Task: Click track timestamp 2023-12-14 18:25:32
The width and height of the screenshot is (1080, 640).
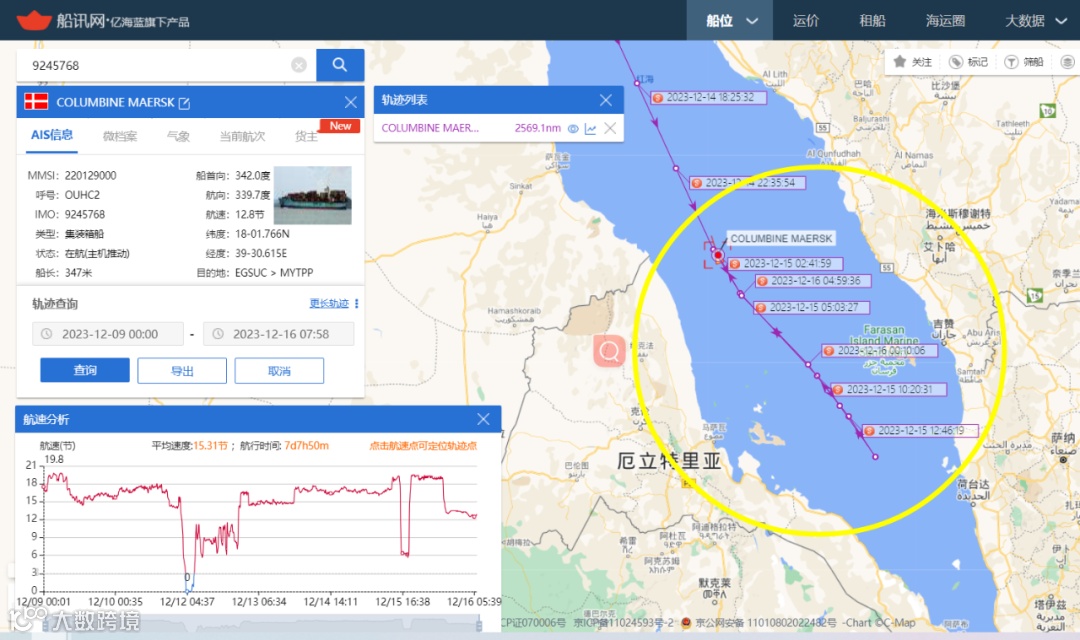Action: point(710,97)
